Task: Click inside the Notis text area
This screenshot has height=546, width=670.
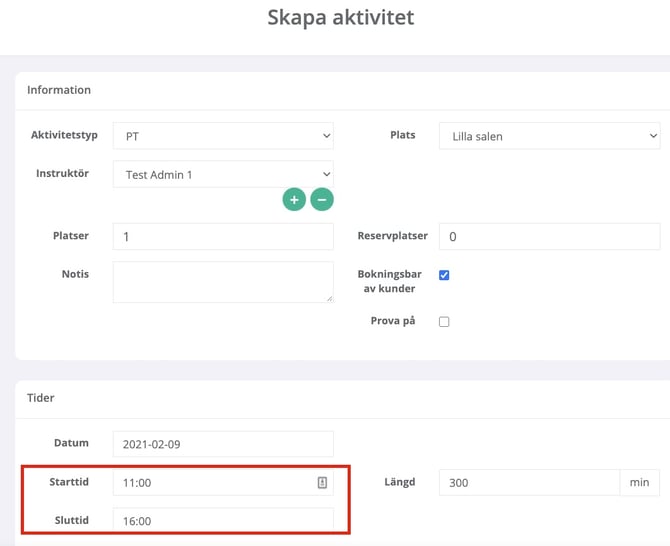Action: pyautogui.click(x=223, y=282)
